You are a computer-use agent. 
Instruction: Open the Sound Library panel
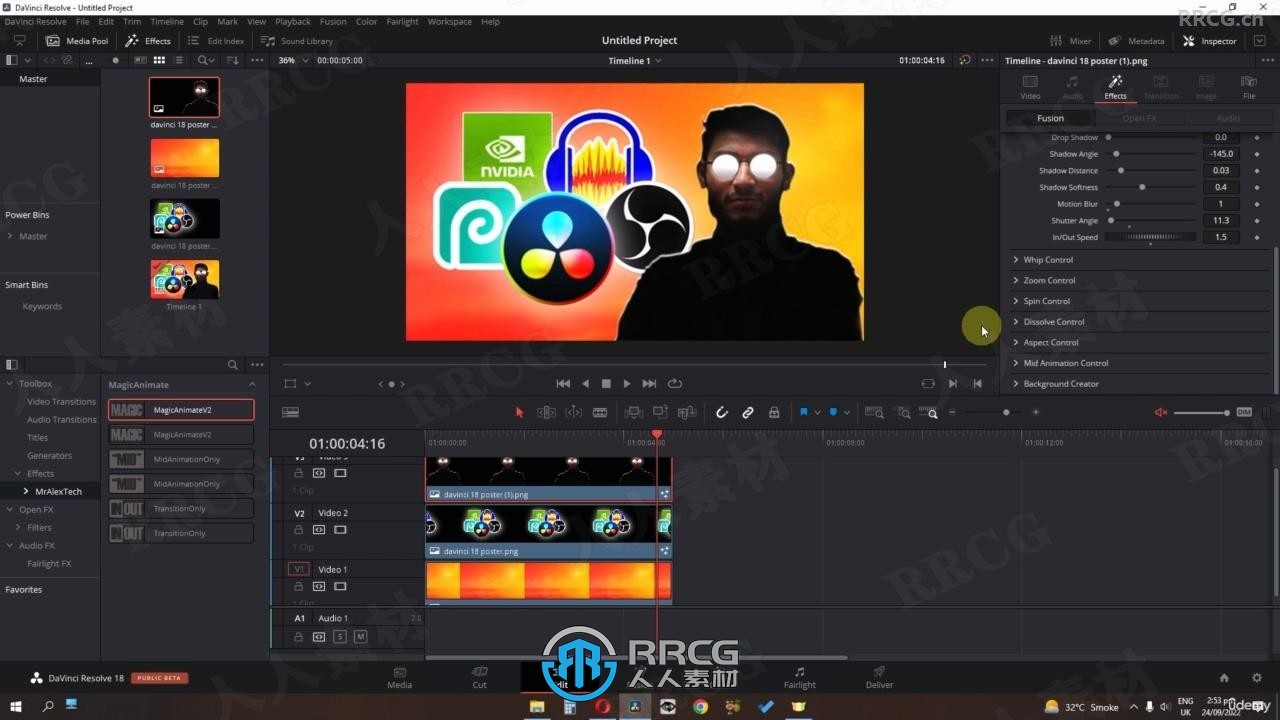[297, 41]
